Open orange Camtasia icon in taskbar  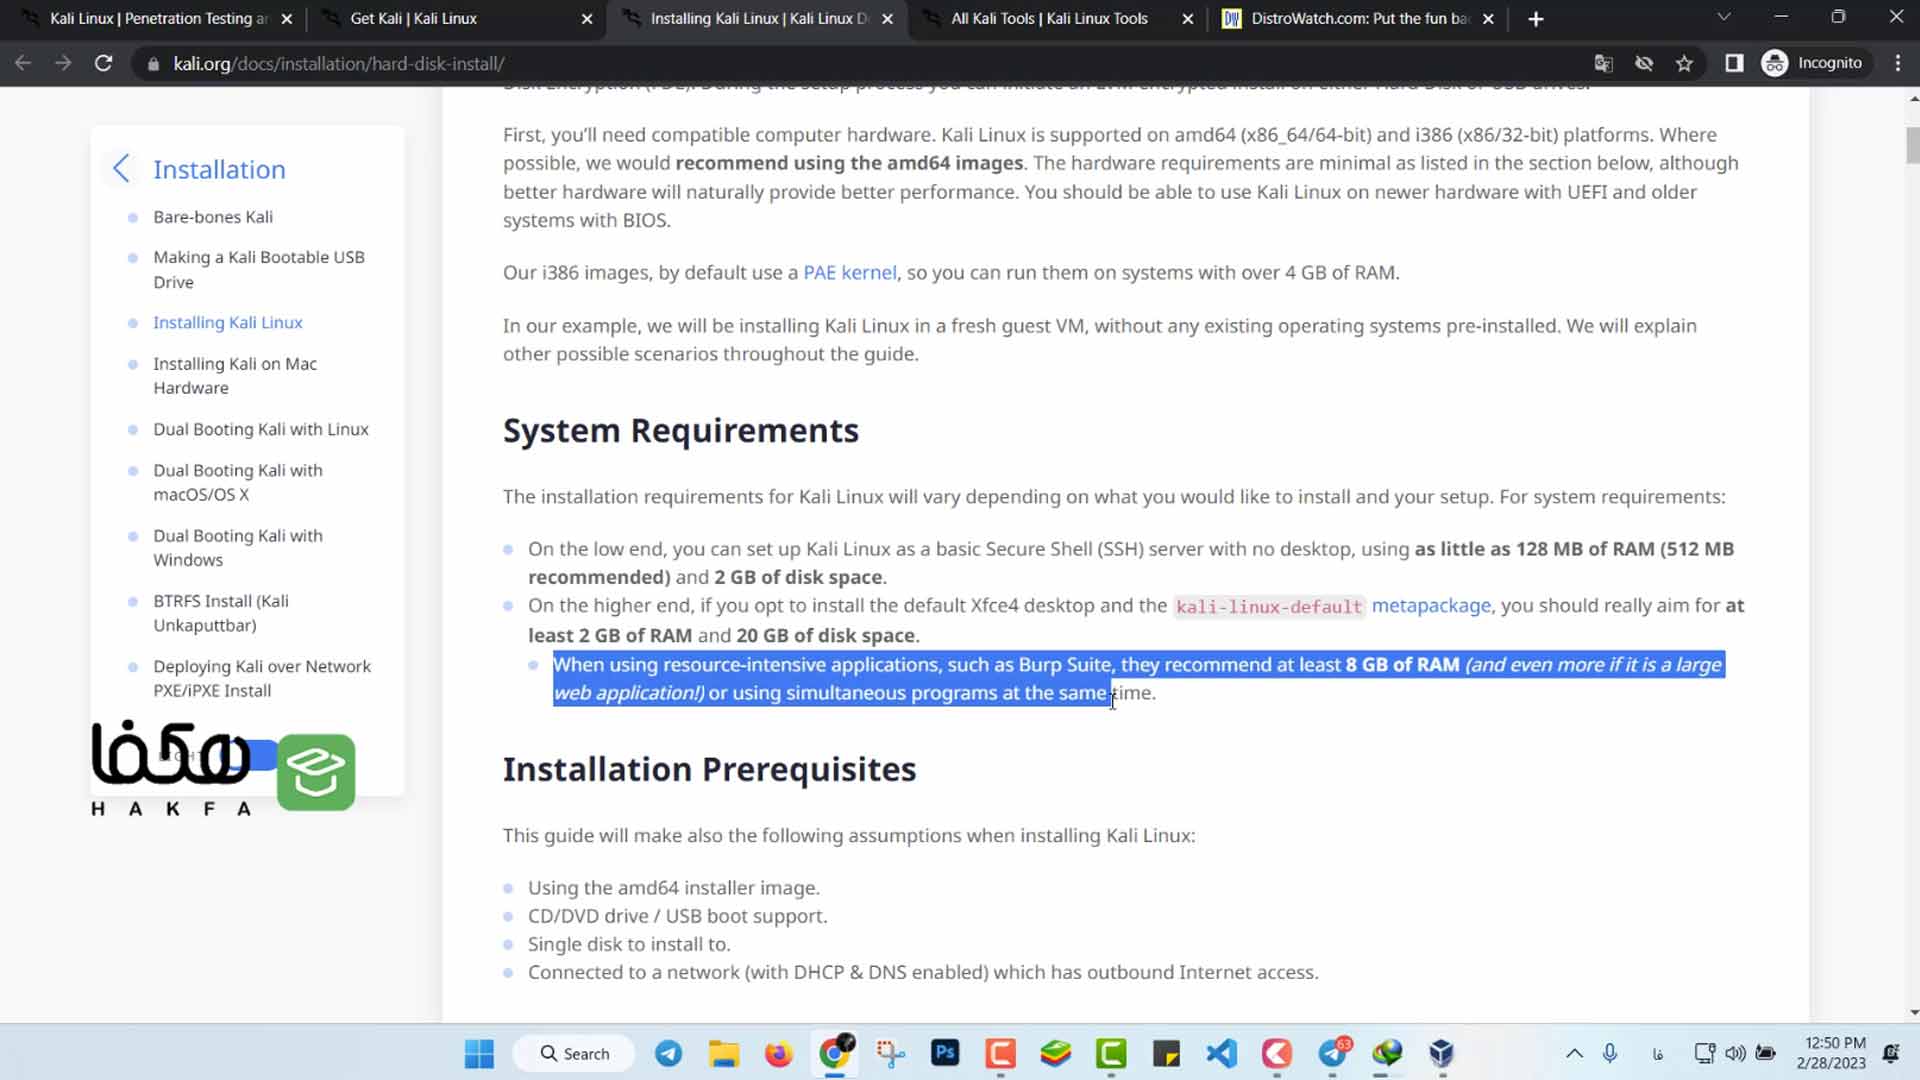click(1000, 1053)
